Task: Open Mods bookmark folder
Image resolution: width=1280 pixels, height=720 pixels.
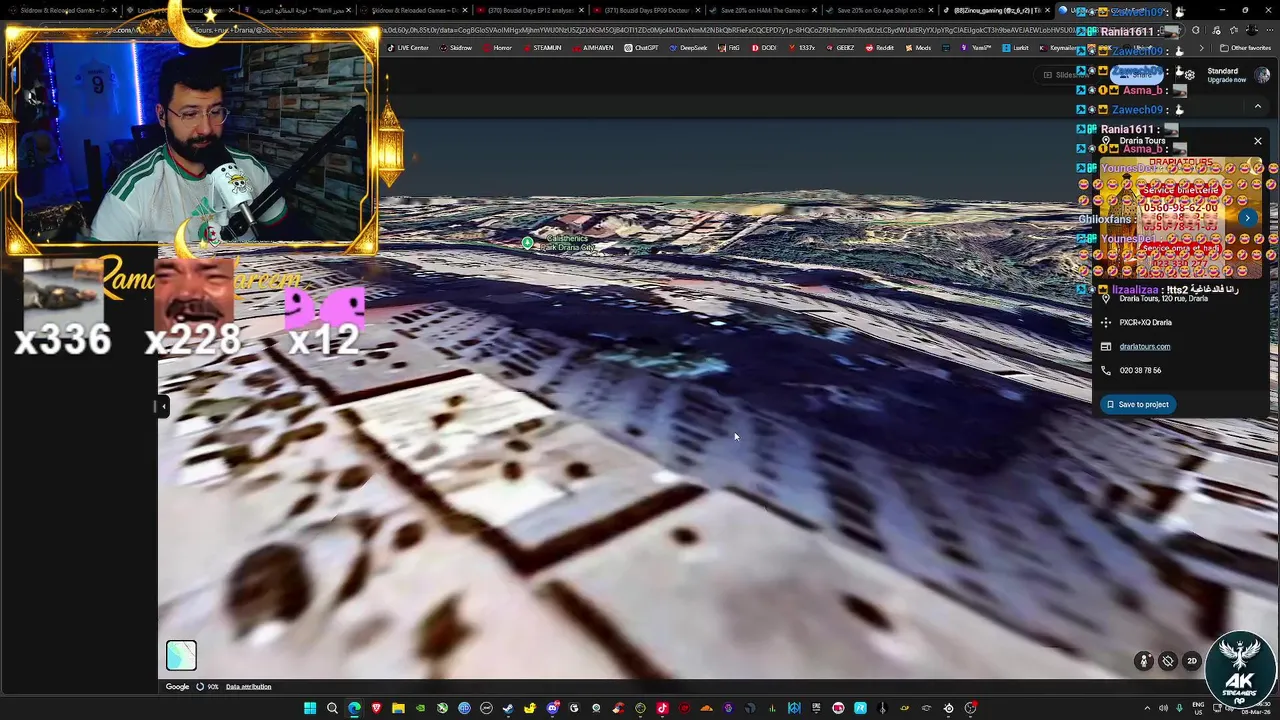Action: click(x=918, y=48)
